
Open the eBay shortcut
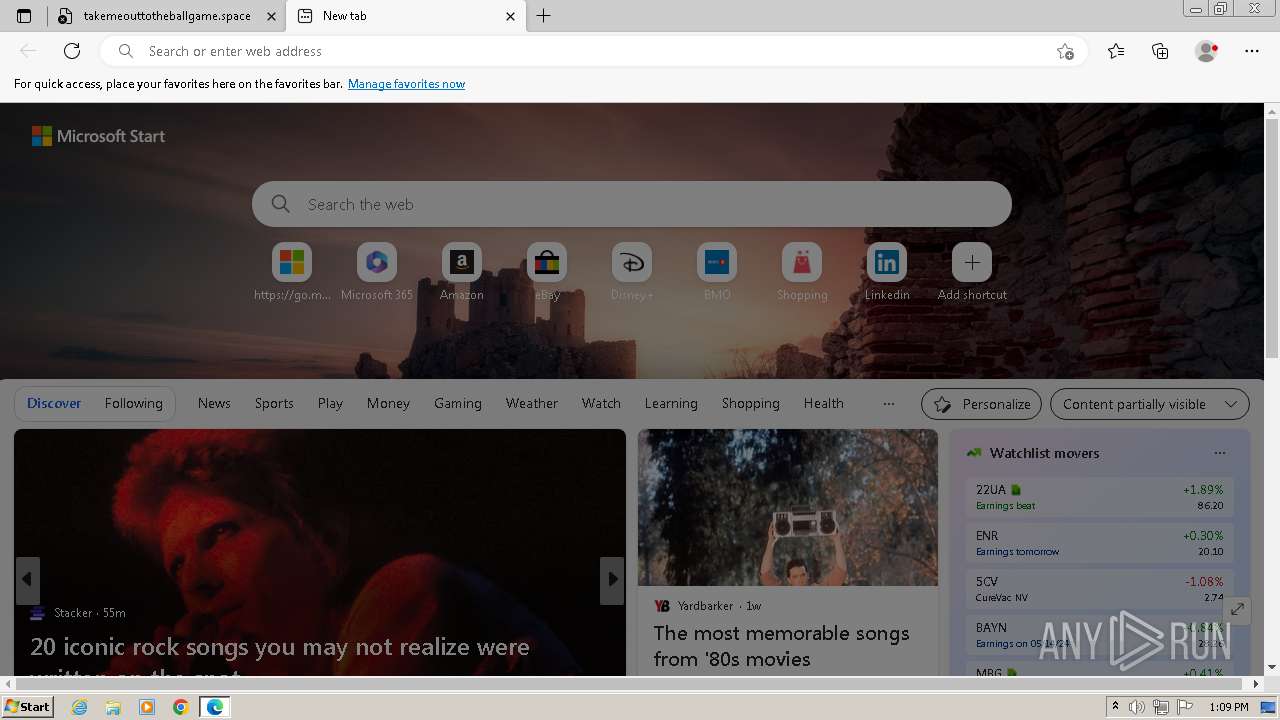click(x=547, y=272)
